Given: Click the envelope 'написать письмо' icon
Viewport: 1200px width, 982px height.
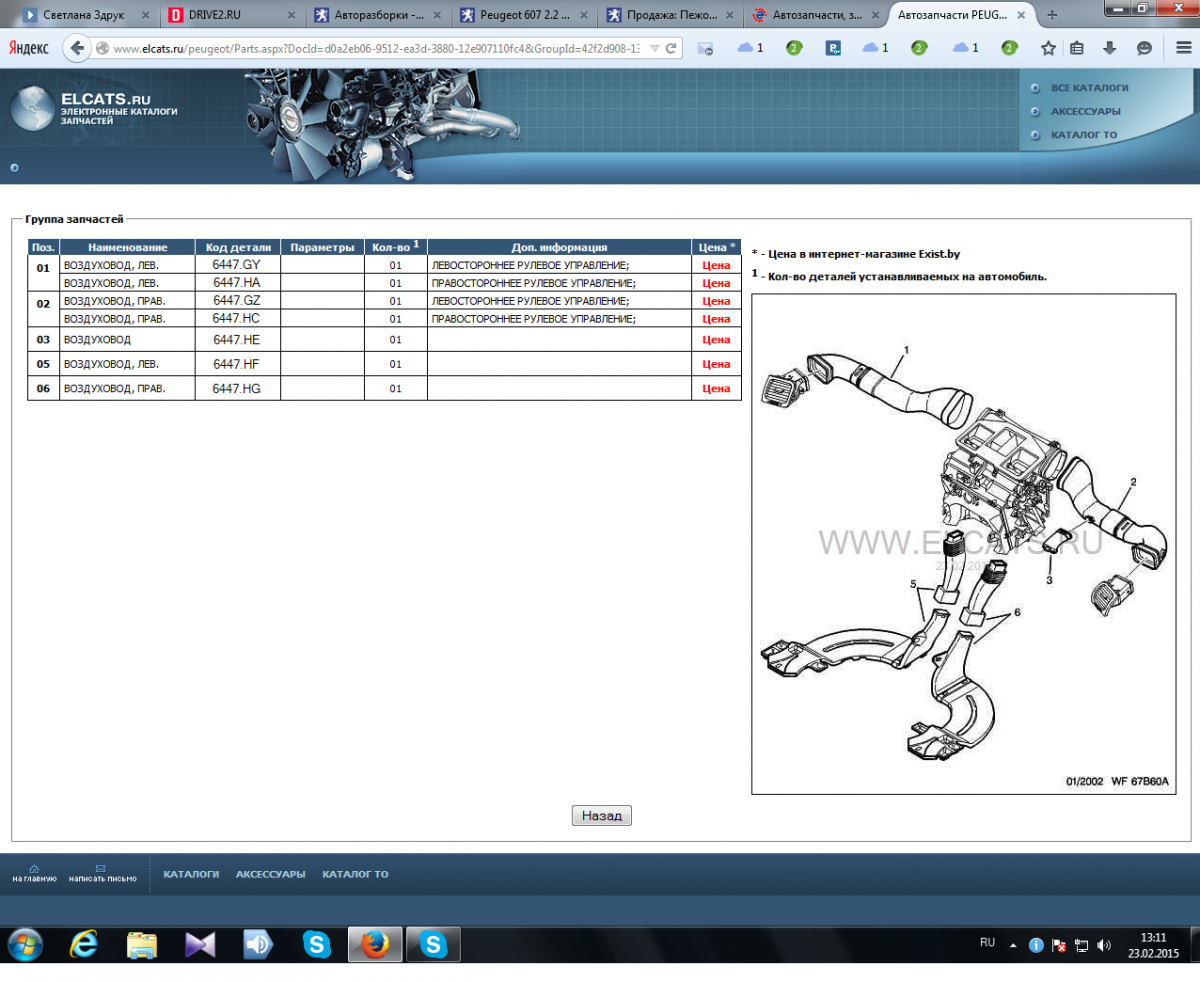Looking at the screenshot, I should 100,868.
